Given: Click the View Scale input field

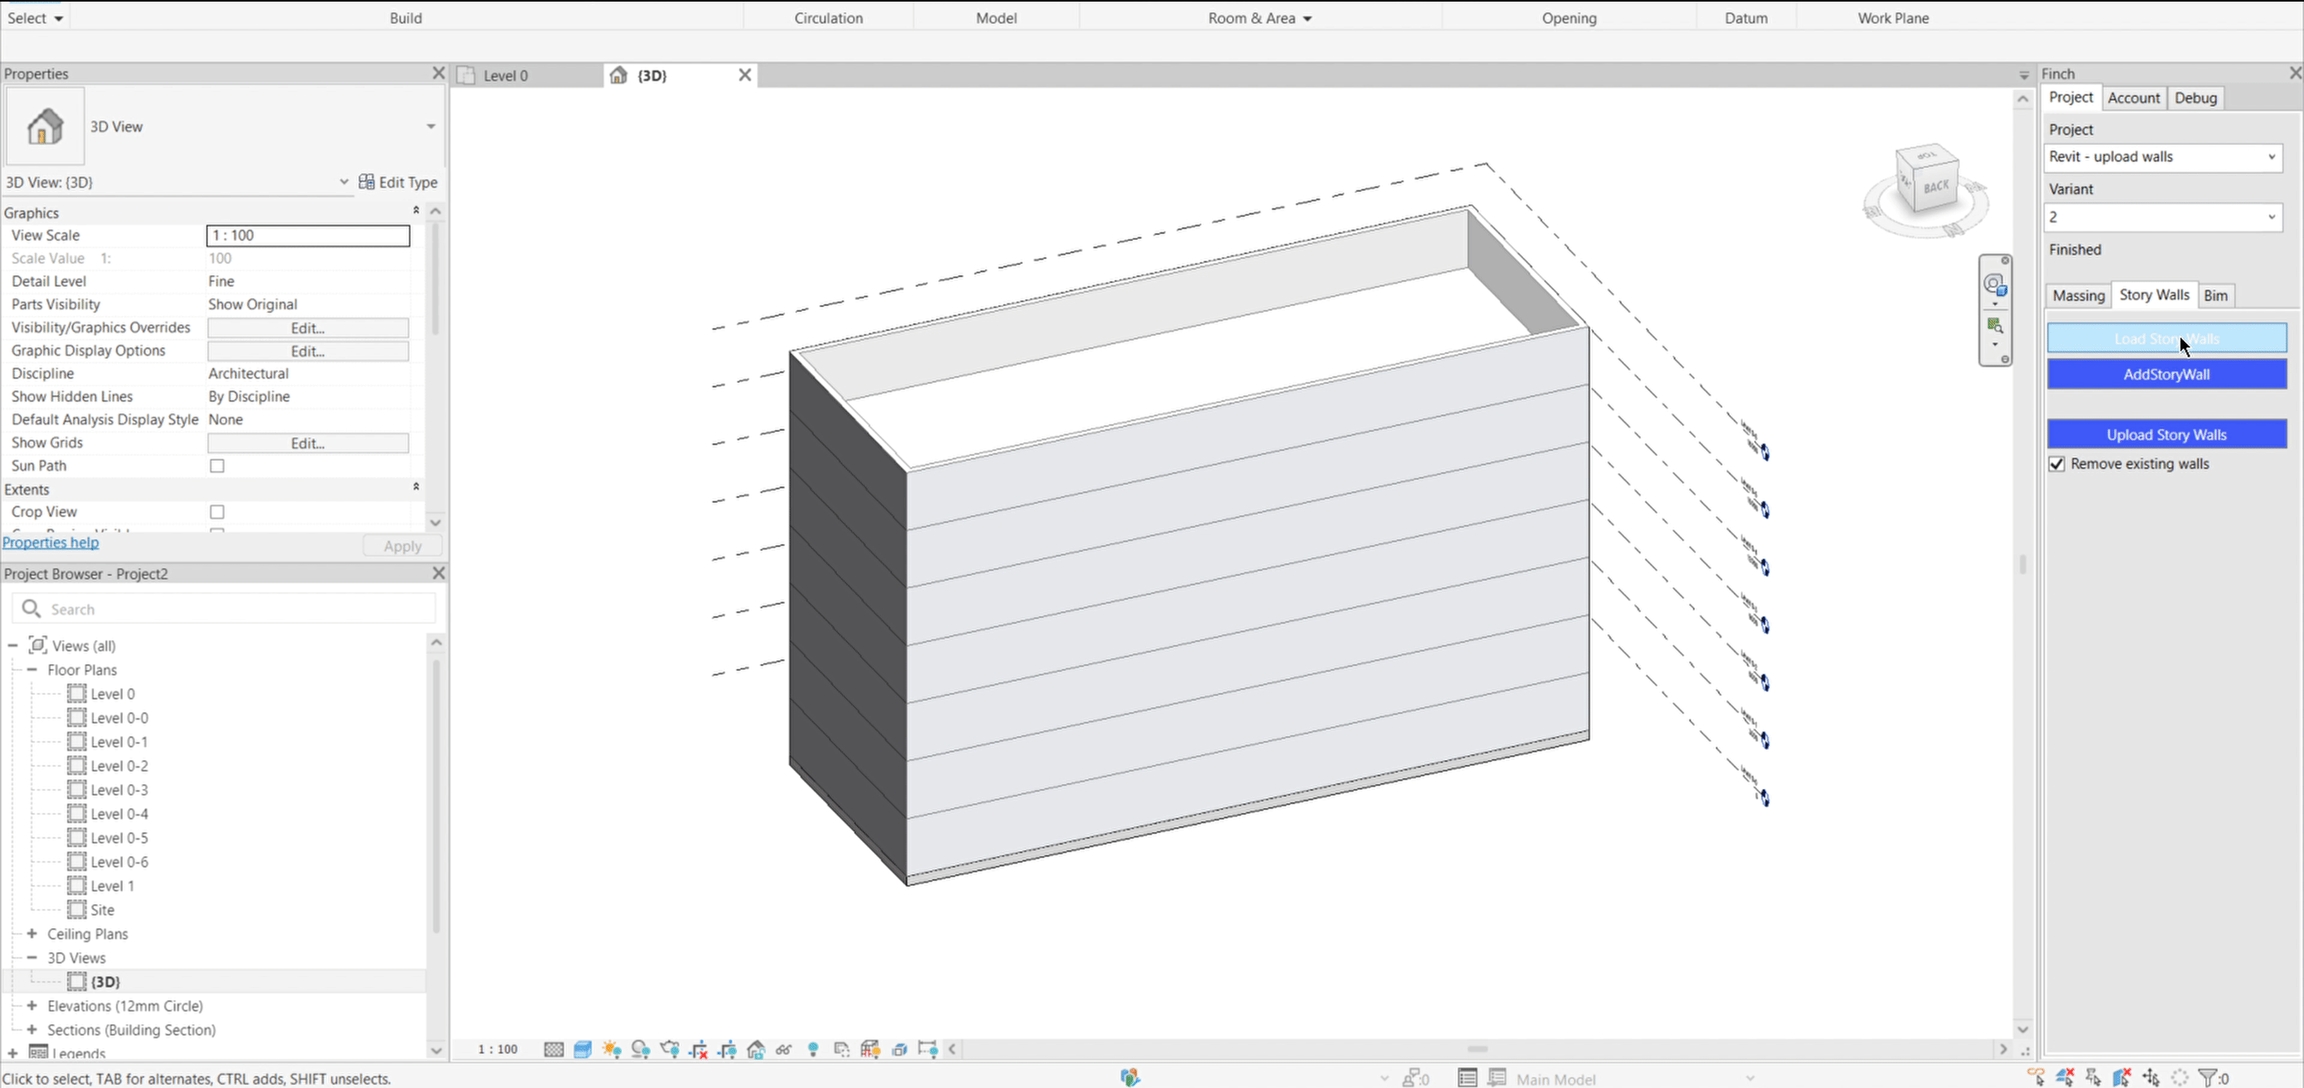Looking at the screenshot, I should coord(308,235).
